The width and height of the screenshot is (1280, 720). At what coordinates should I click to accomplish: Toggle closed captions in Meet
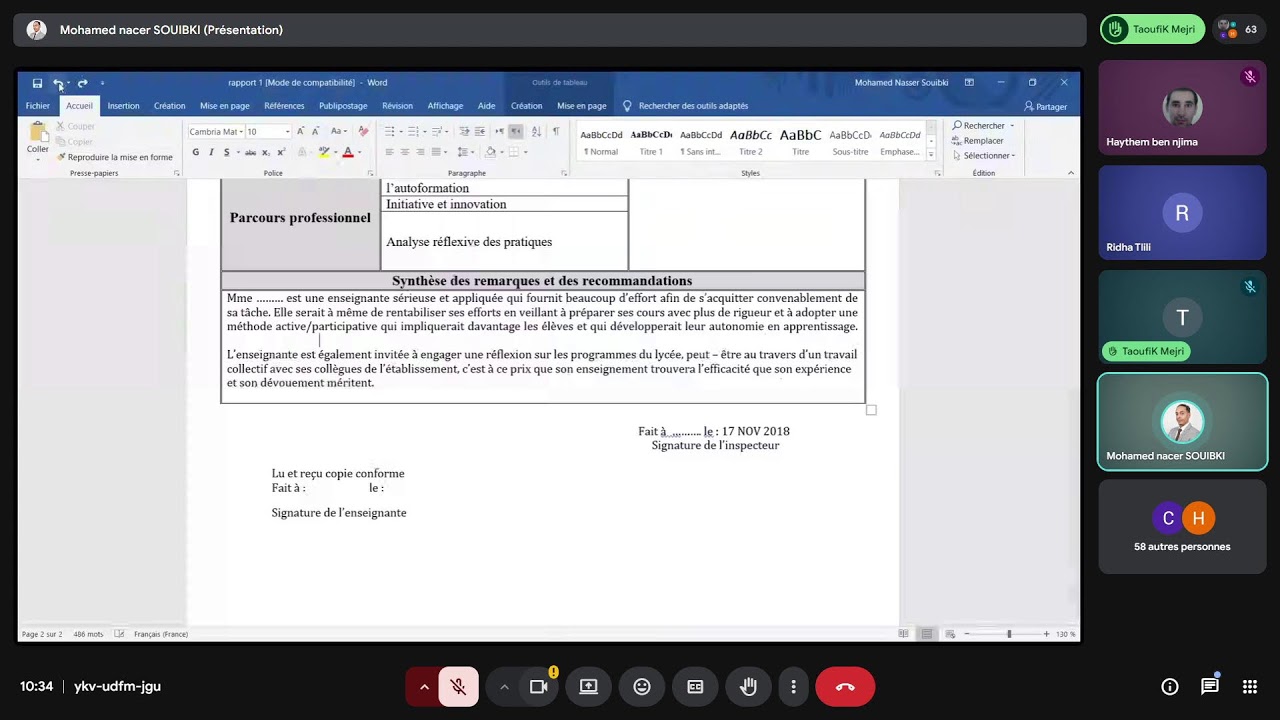pyautogui.click(x=695, y=687)
